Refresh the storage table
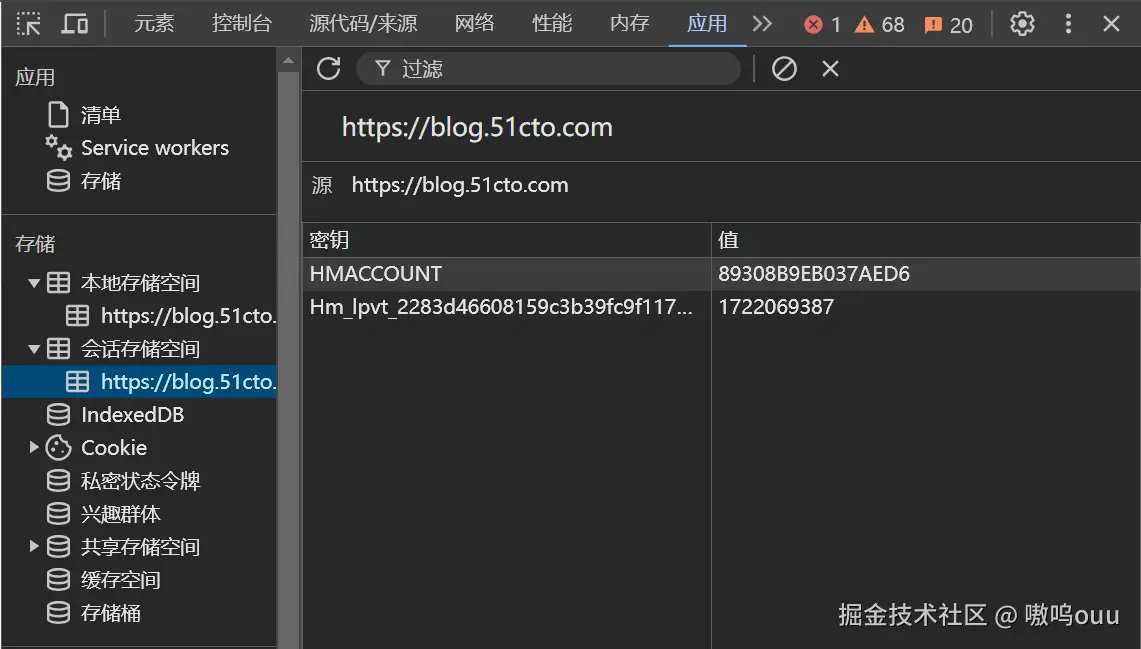1141x649 pixels. tap(329, 69)
